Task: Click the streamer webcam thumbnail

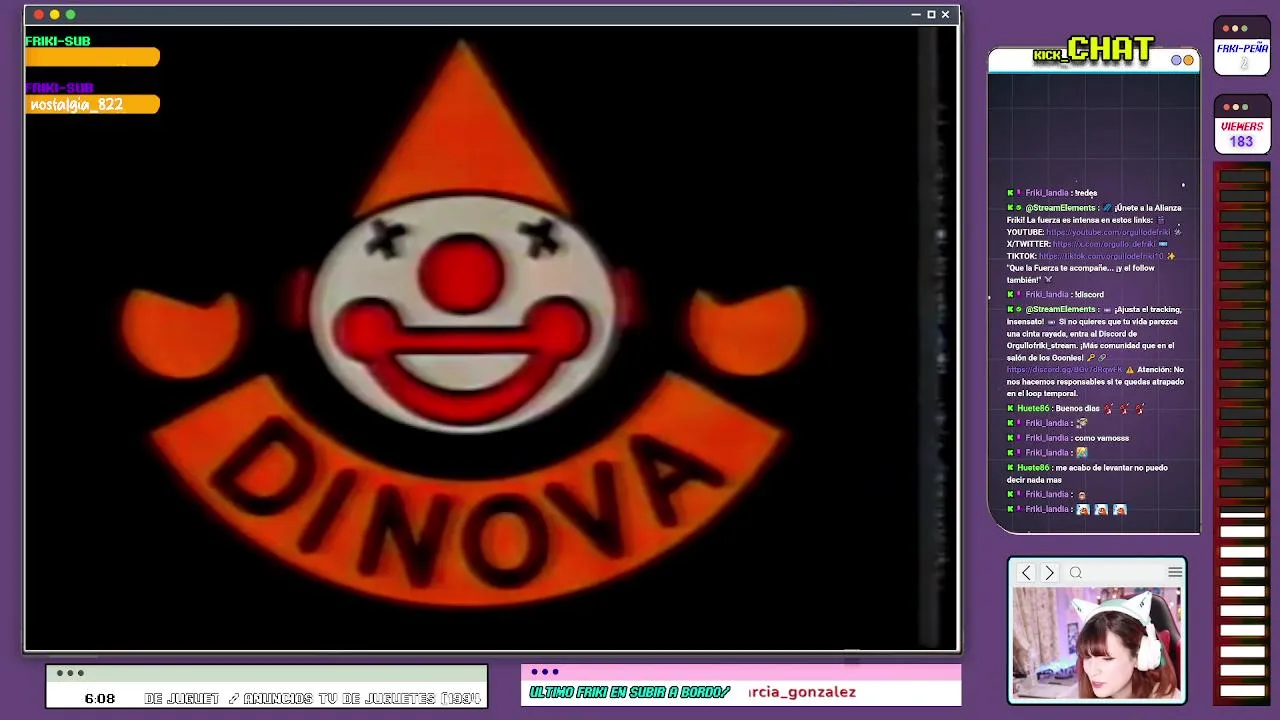Action: tap(1097, 645)
